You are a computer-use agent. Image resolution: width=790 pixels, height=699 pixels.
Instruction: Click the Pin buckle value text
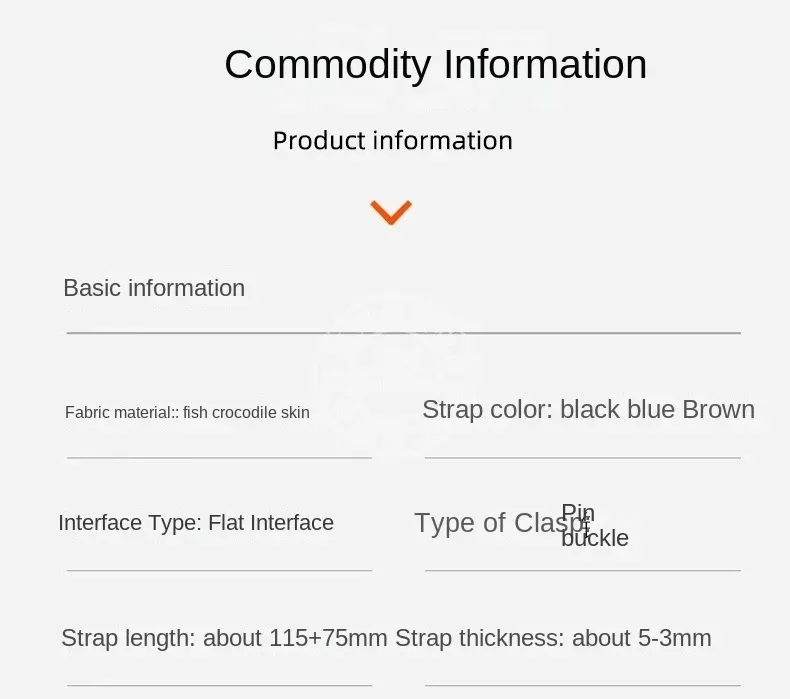pos(595,526)
